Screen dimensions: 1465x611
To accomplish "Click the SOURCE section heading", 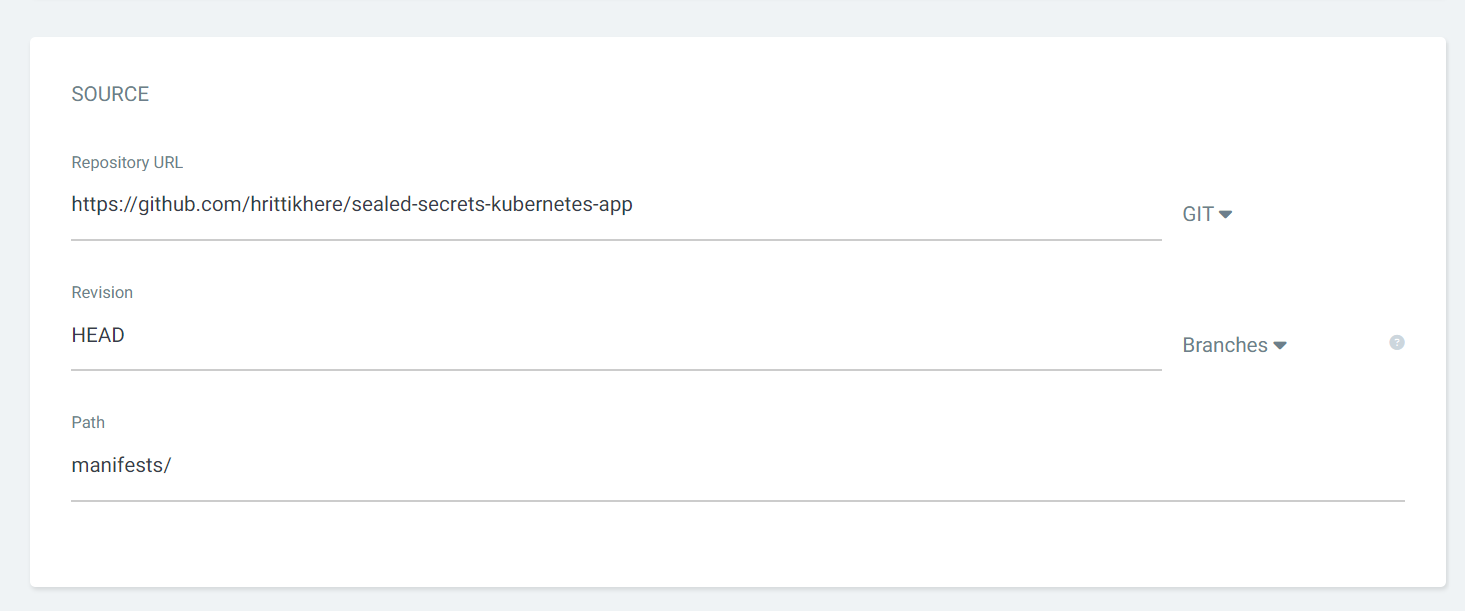I will (110, 93).
